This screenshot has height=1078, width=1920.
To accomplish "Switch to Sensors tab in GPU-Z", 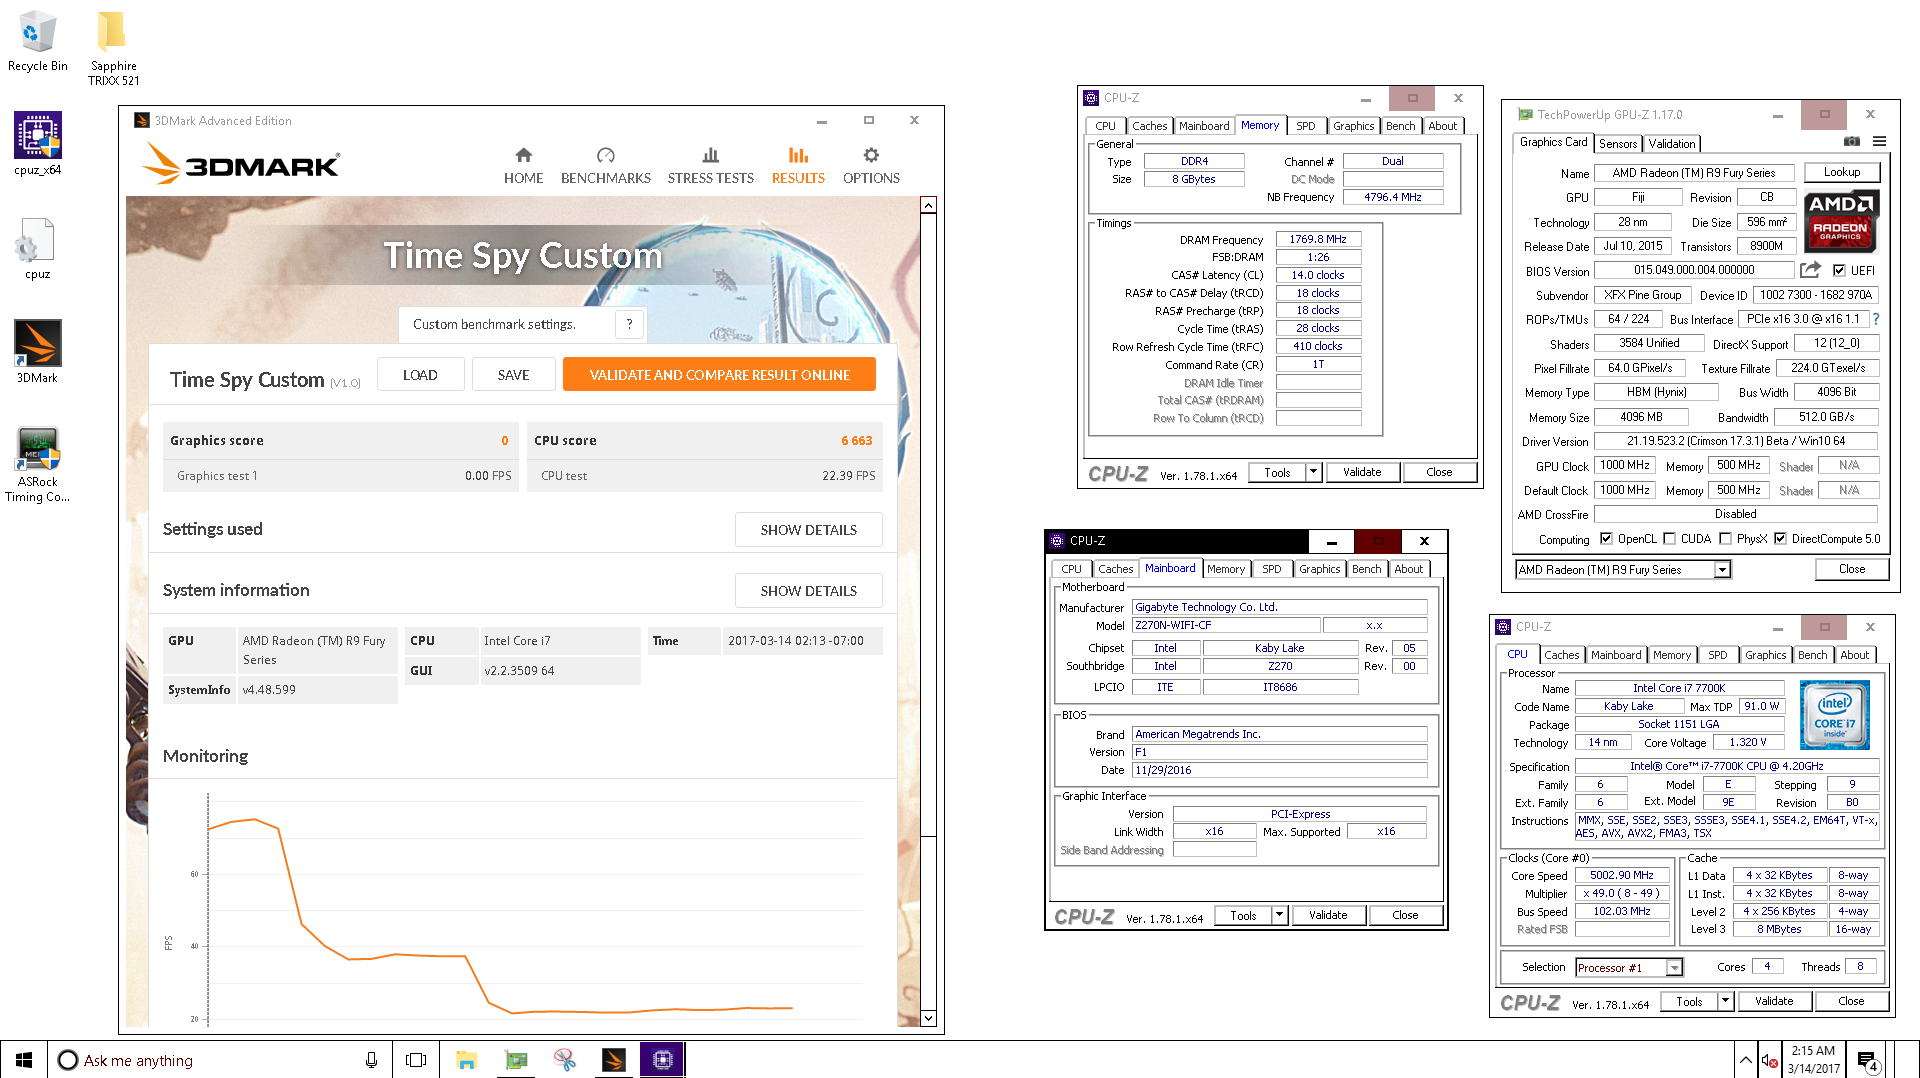I will (1617, 144).
